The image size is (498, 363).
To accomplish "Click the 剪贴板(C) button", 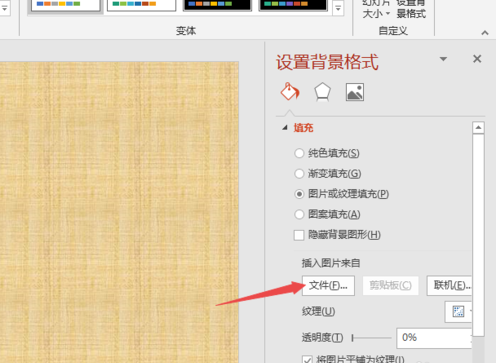I will (x=390, y=285).
